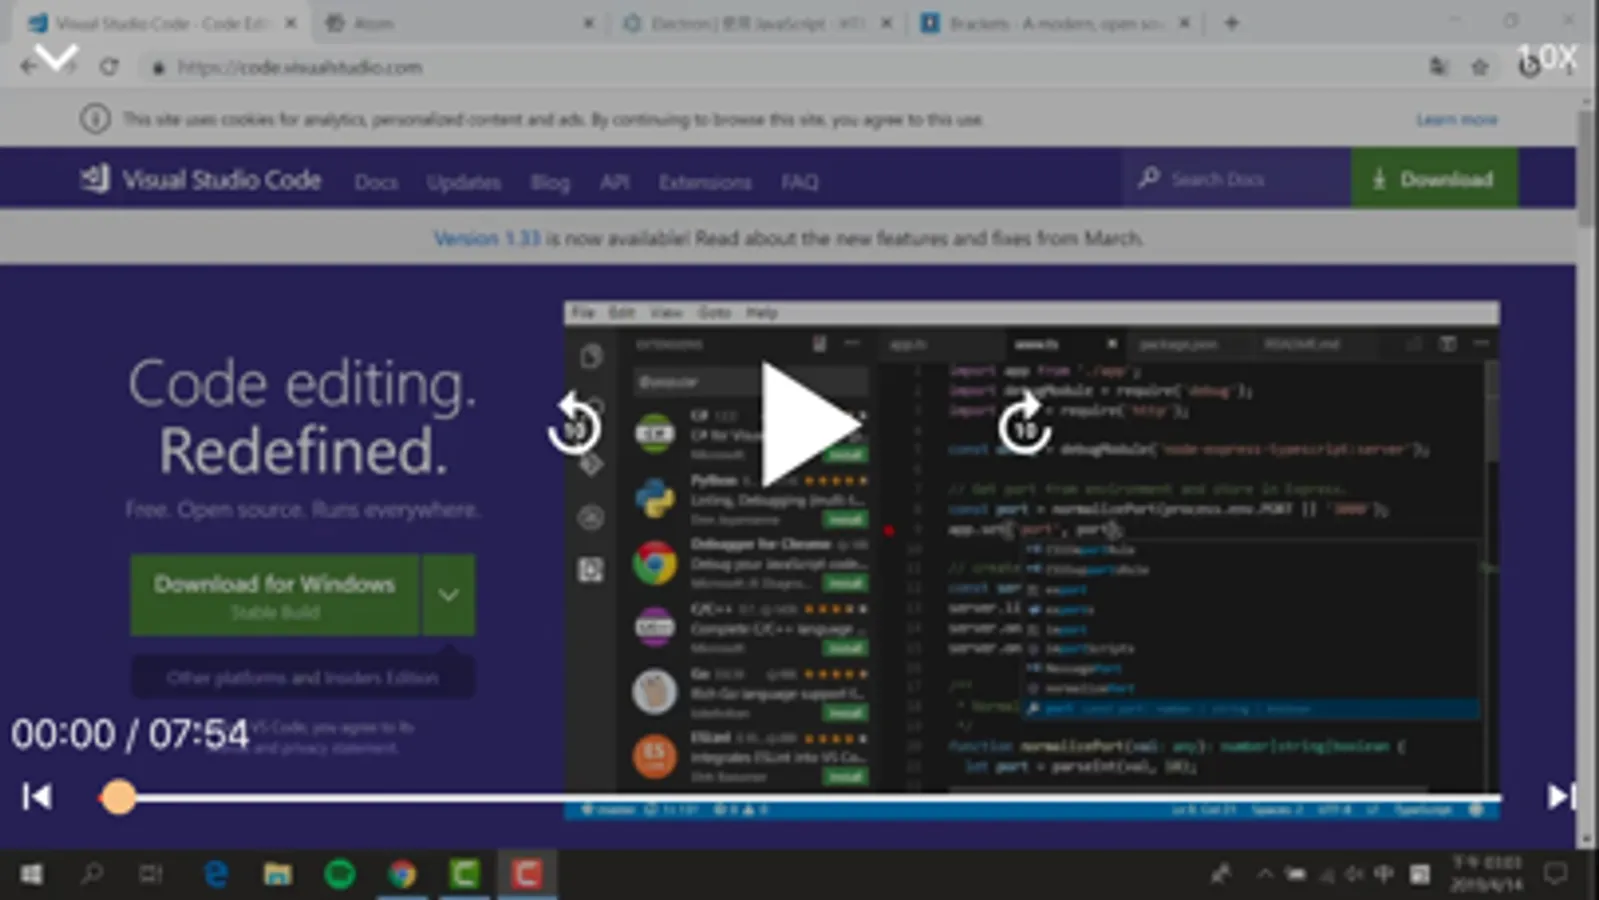1599x900 pixels.
Task: Open the FAQ page
Action: [799, 182]
